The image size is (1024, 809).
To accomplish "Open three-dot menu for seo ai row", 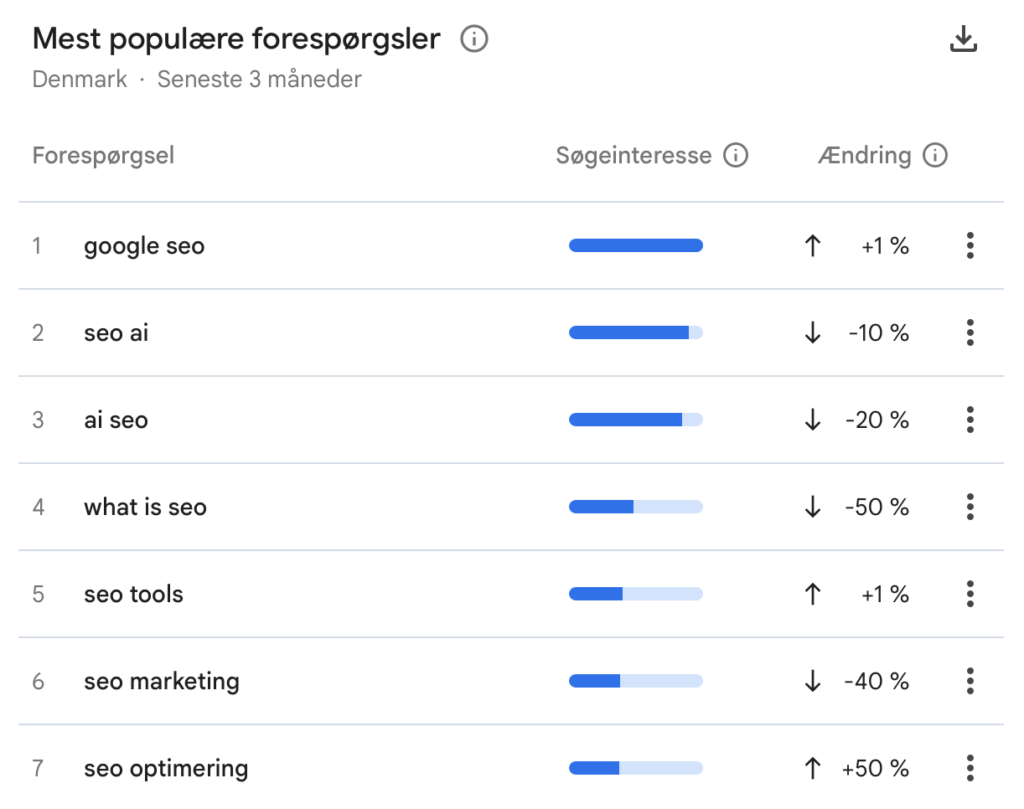I will coord(970,332).
